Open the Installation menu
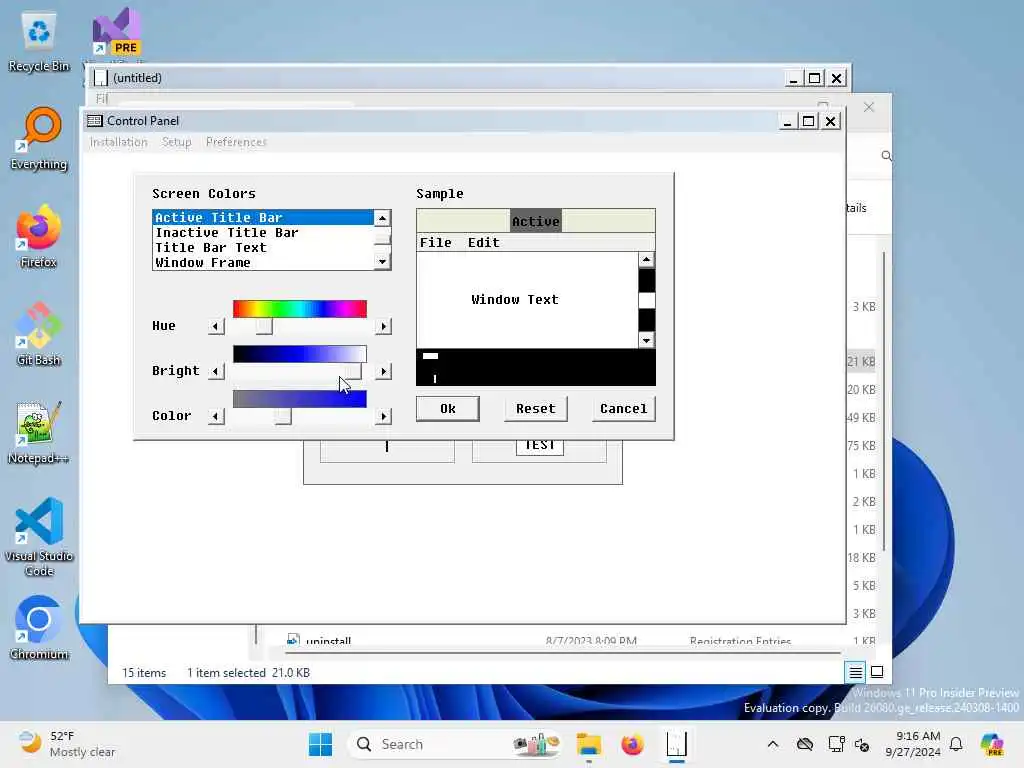The width and height of the screenshot is (1024, 768). tap(118, 142)
